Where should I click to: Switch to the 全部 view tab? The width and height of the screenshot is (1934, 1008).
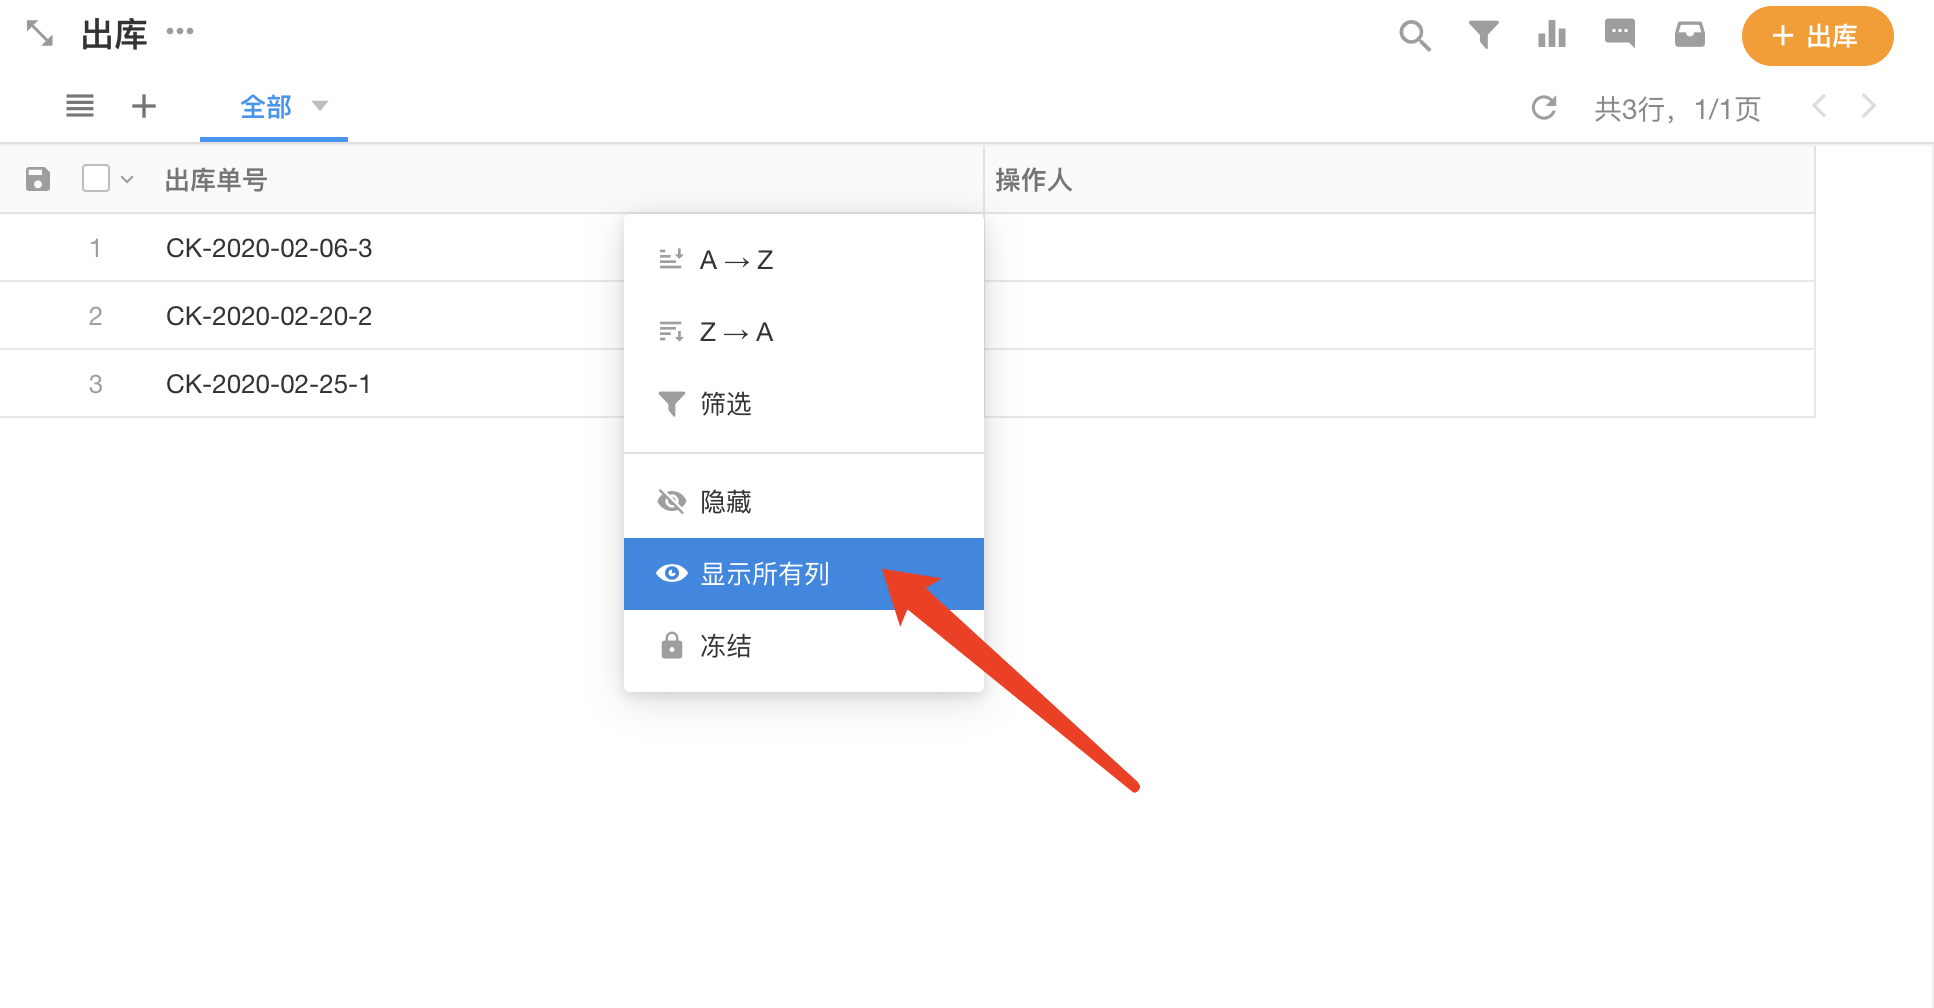(x=266, y=107)
